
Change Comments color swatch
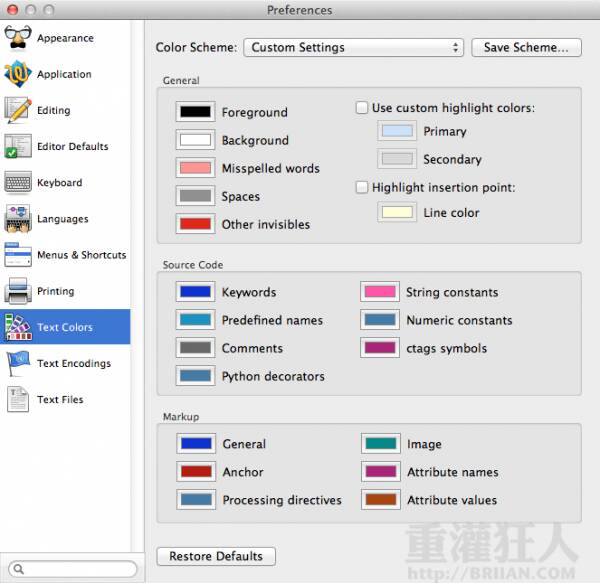click(195, 347)
